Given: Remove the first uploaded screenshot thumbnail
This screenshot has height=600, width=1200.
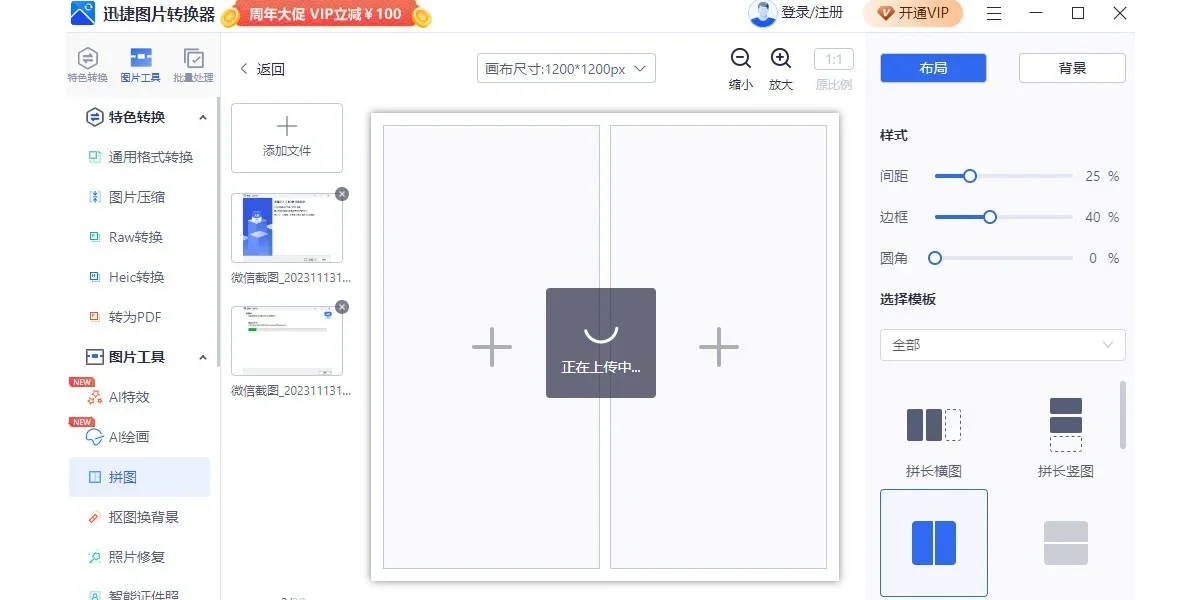Looking at the screenshot, I should point(342,194).
